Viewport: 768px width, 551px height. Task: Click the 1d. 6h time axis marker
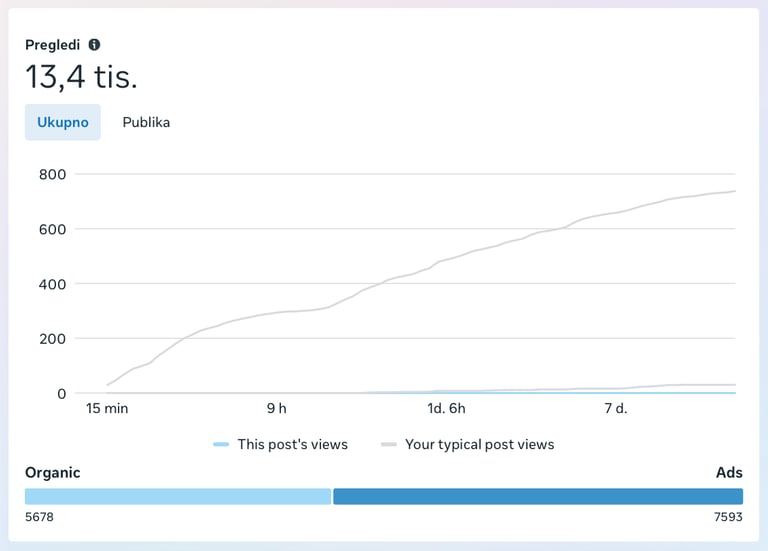(446, 408)
